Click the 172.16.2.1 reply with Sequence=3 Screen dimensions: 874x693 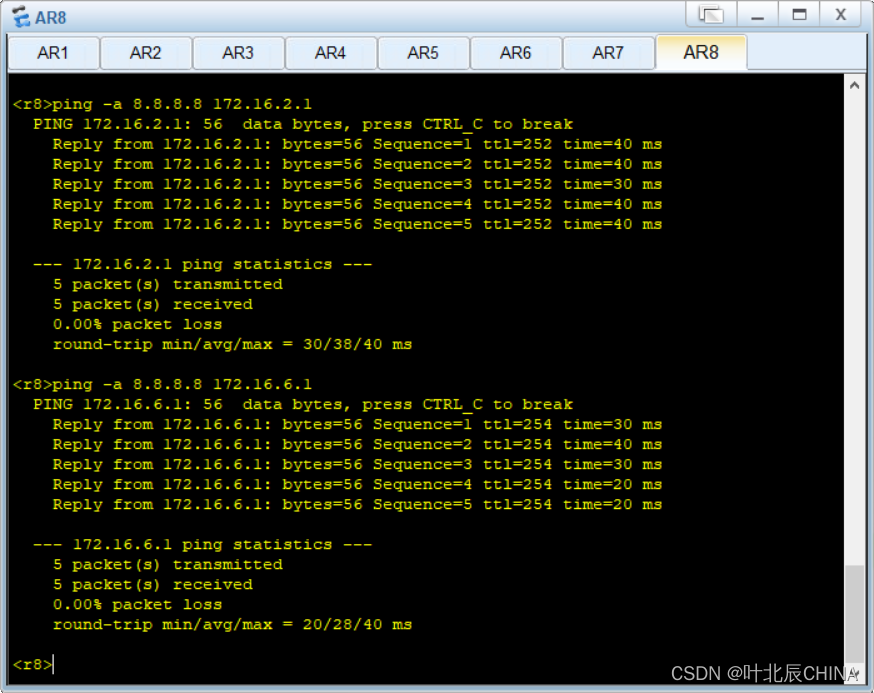point(357,185)
